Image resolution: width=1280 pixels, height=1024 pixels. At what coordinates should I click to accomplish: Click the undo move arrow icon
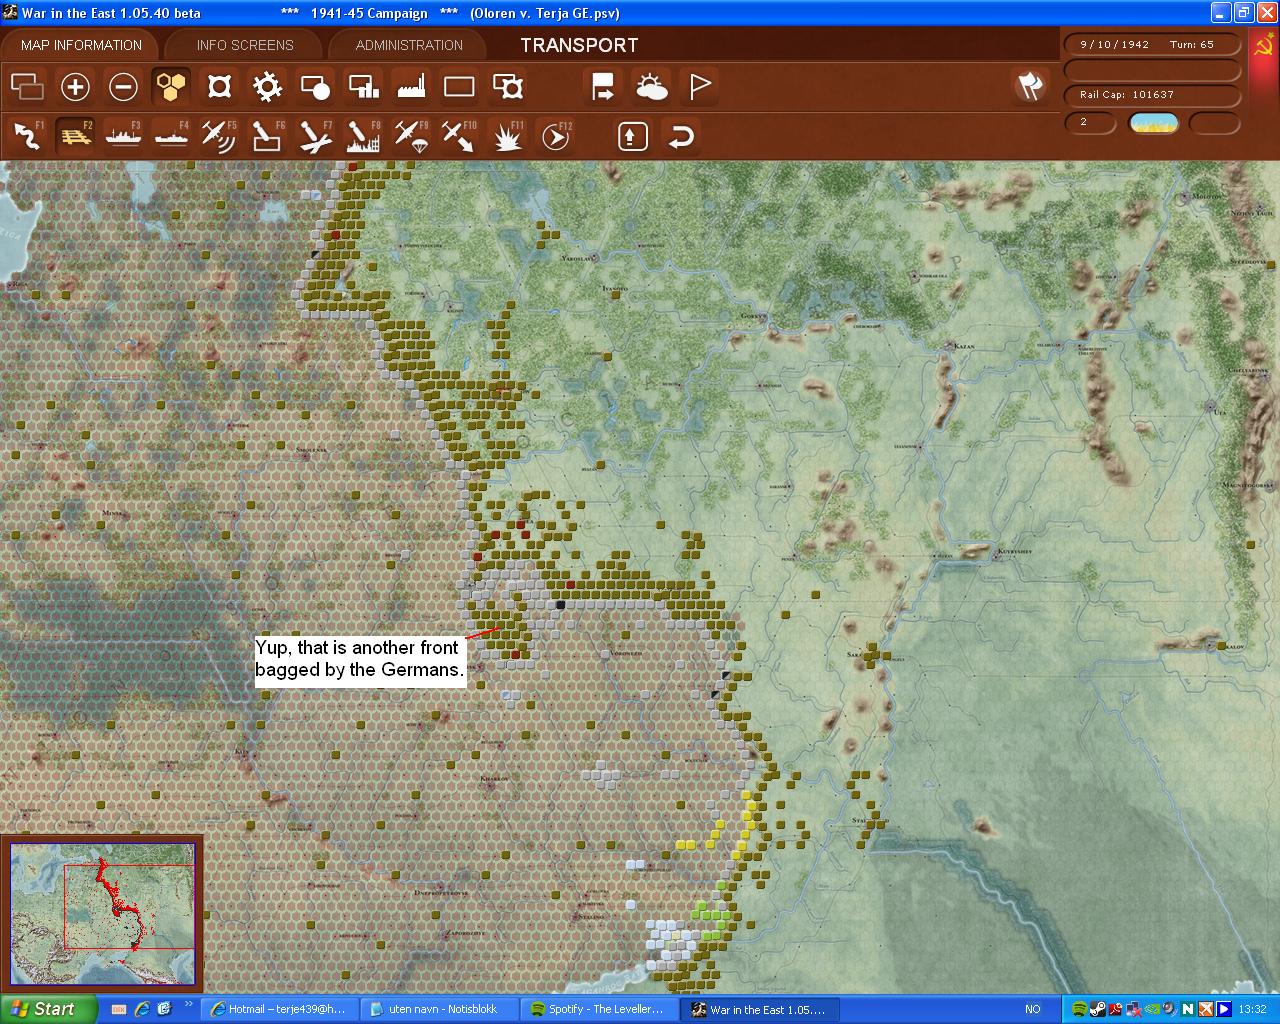point(681,135)
